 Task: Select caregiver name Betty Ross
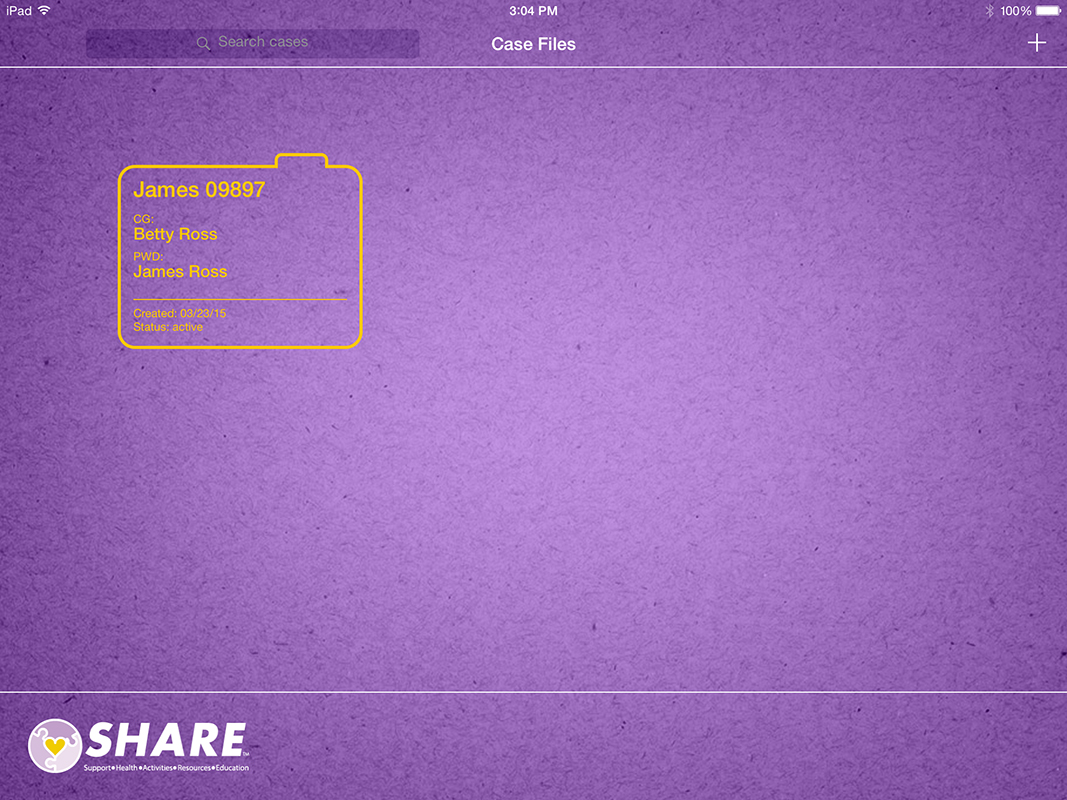(x=175, y=234)
